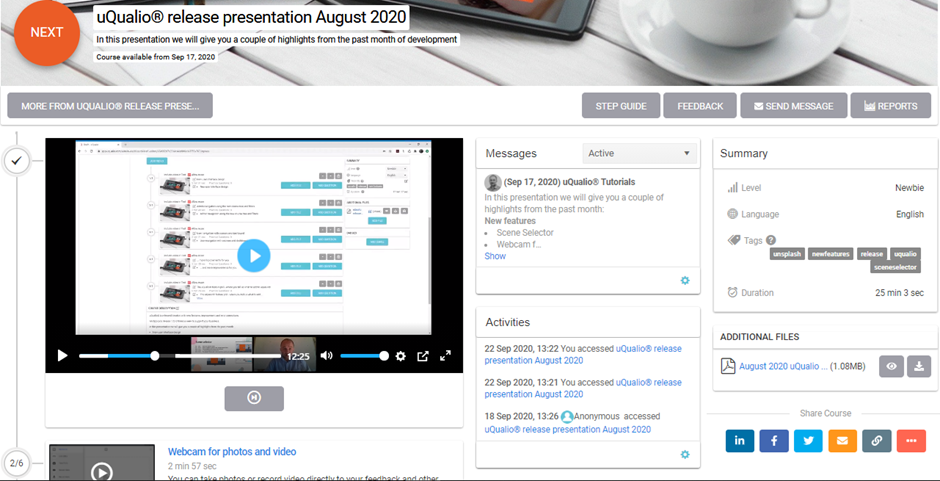Open Activities panel settings gear
This screenshot has height=481, width=940.
click(685, 455)
